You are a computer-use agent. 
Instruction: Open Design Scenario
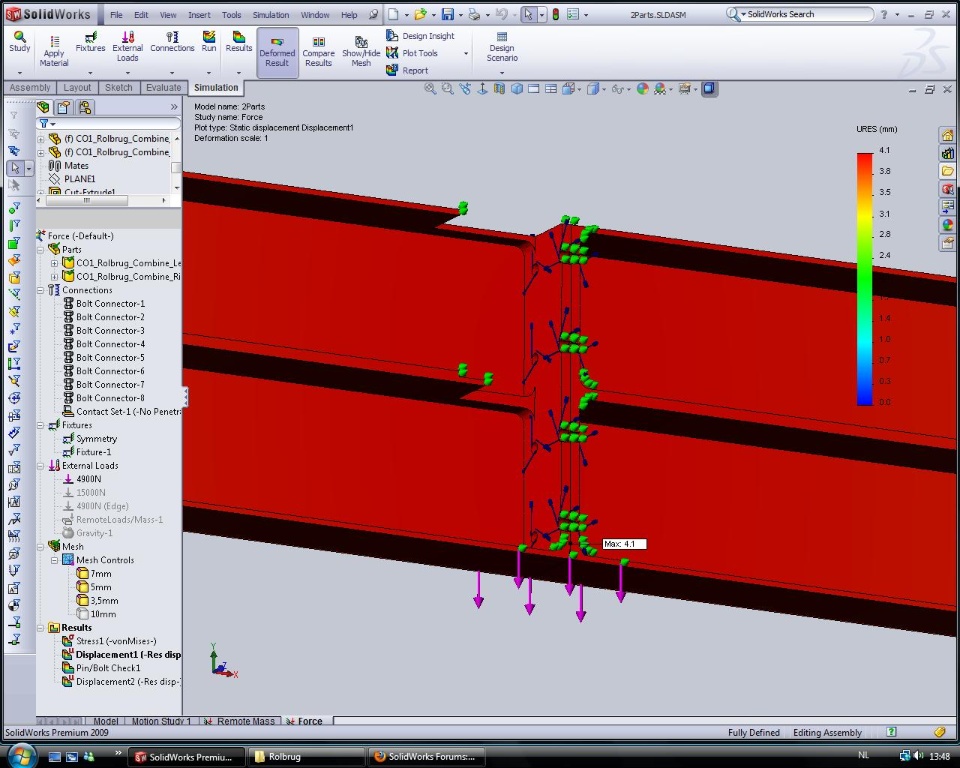pyautogui.click(x=502, y=48)
